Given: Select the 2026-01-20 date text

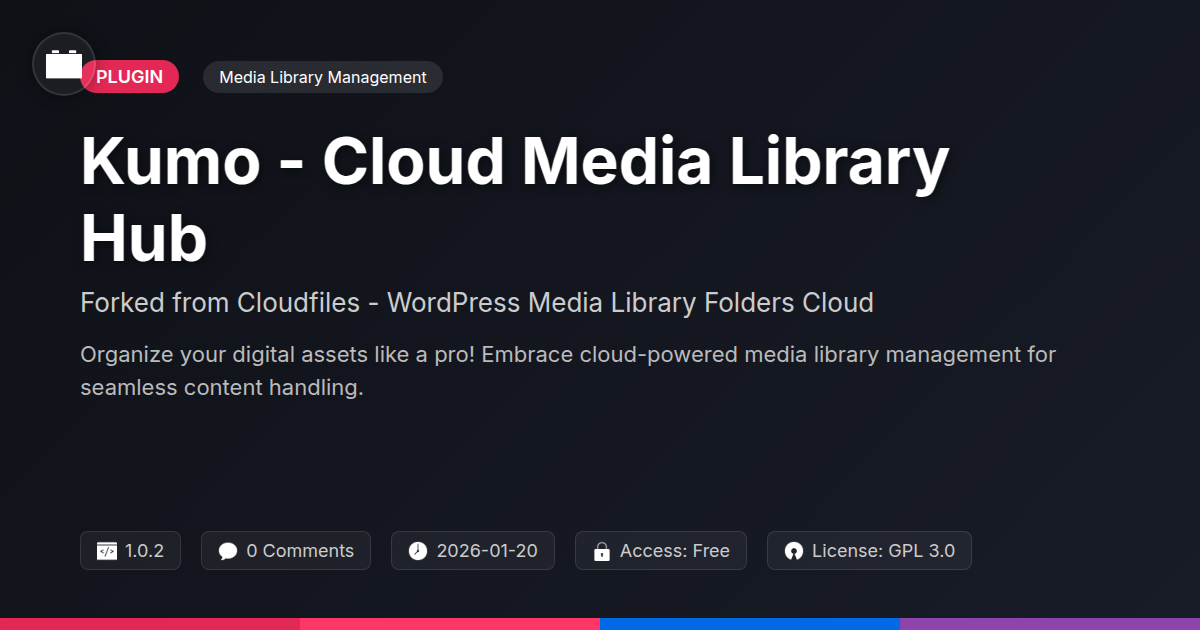Looking at the screenshot, I should click(x=487, y=551).
